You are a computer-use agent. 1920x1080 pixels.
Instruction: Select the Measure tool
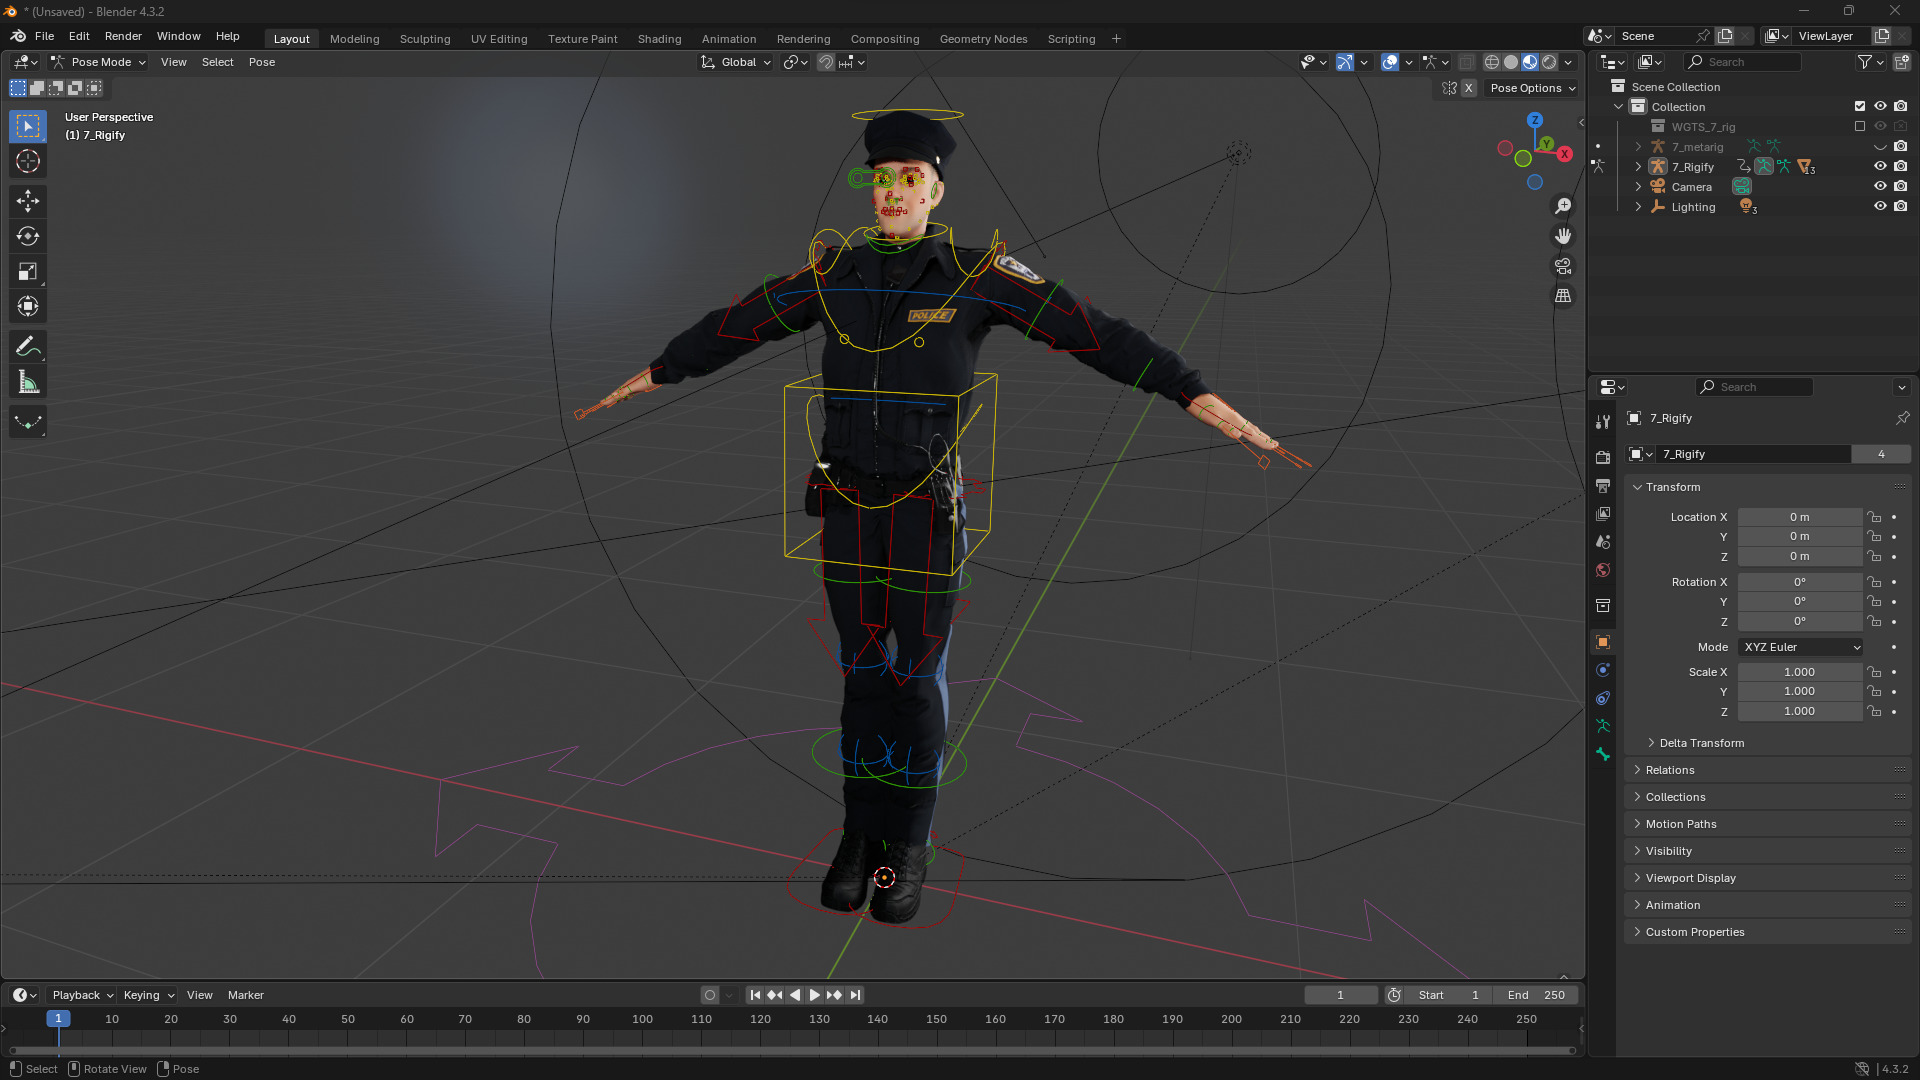point(28,383)
